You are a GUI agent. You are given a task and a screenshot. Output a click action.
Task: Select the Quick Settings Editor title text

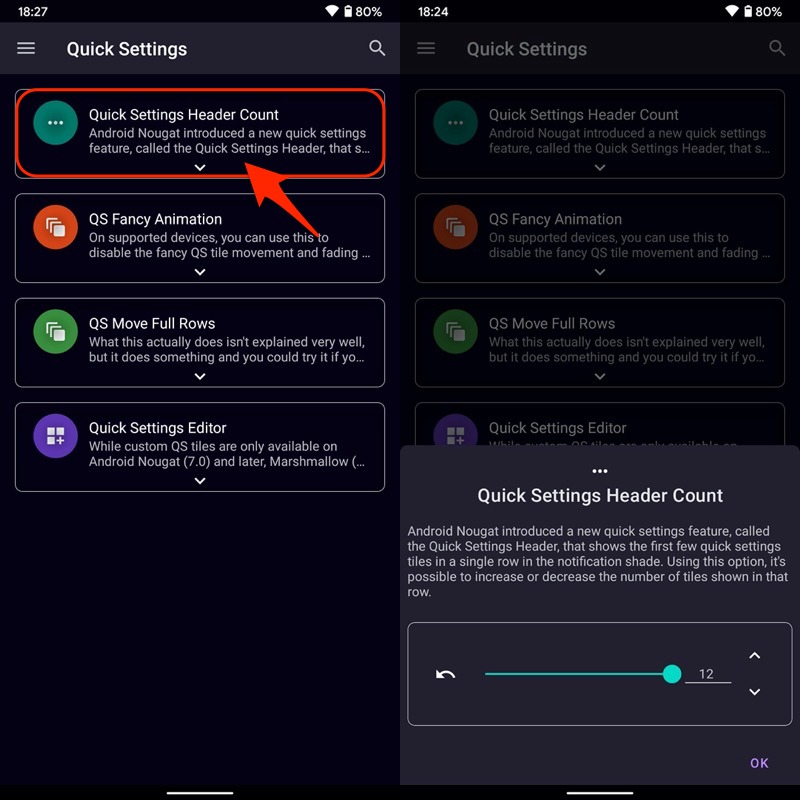(x=158, y=428)
